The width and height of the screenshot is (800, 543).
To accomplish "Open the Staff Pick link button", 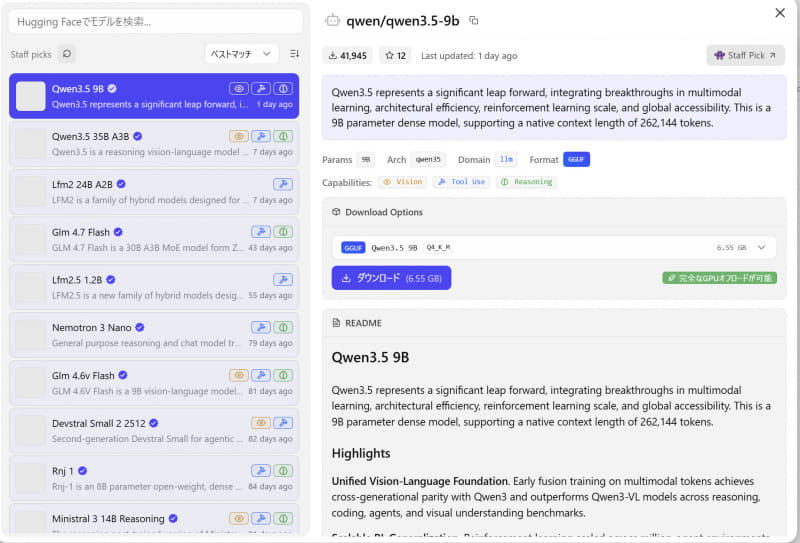I will [x=745, y=55].
